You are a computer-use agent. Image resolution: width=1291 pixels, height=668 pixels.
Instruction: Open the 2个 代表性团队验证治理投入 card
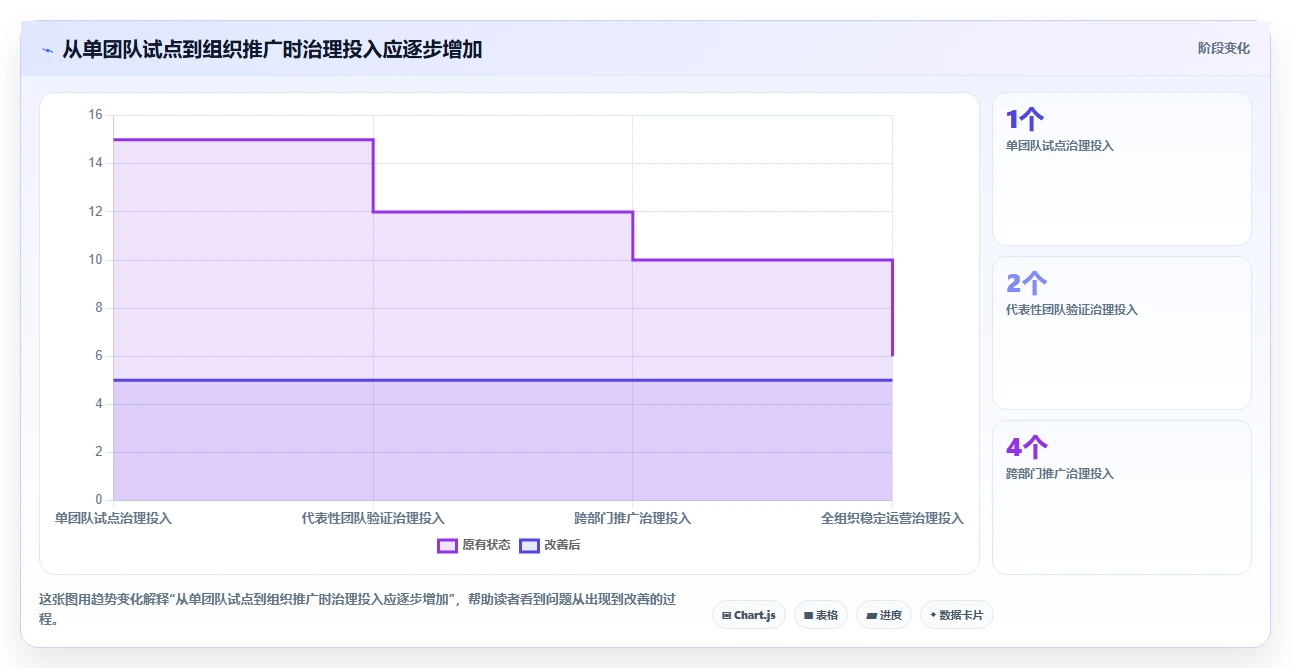1121,333
